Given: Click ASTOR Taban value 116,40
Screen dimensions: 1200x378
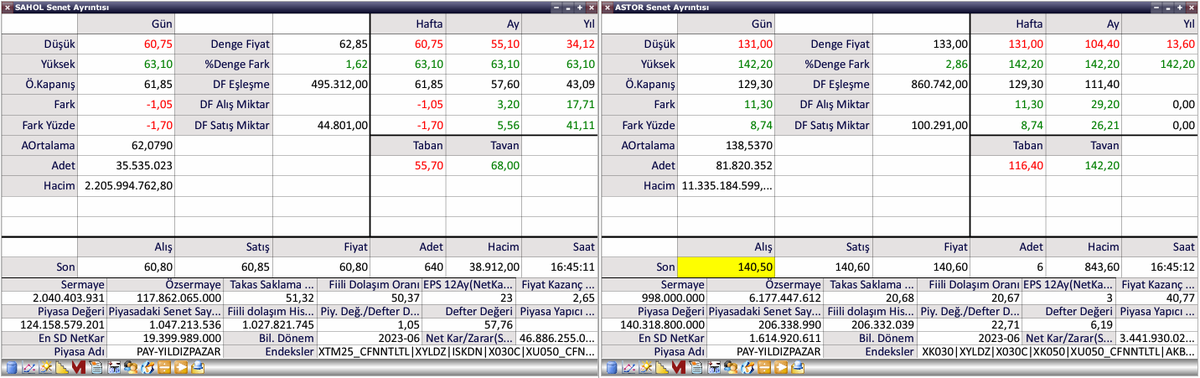Looking at the screenshot, I should pyautogui.click(x=1025, y=165).
